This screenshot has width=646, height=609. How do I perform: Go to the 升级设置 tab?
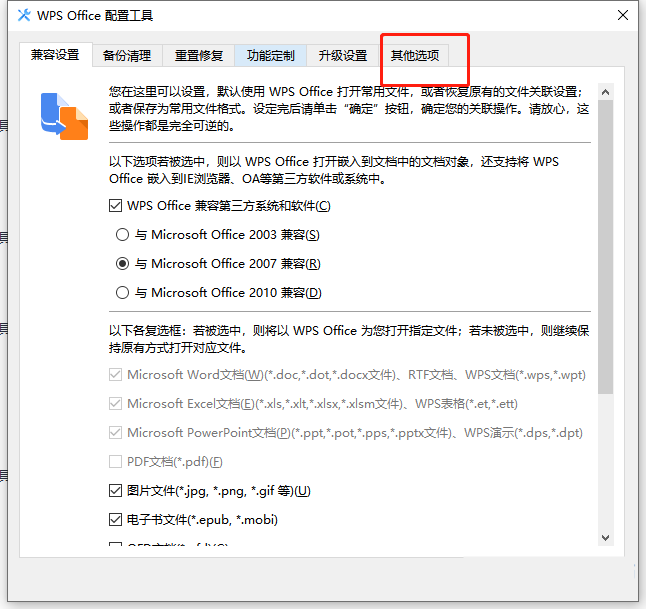[343, 55]
